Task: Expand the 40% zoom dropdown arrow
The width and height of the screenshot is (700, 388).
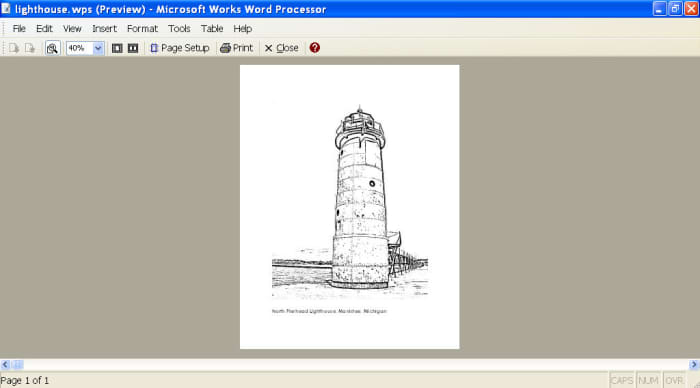Action: (x=98, y=48)
